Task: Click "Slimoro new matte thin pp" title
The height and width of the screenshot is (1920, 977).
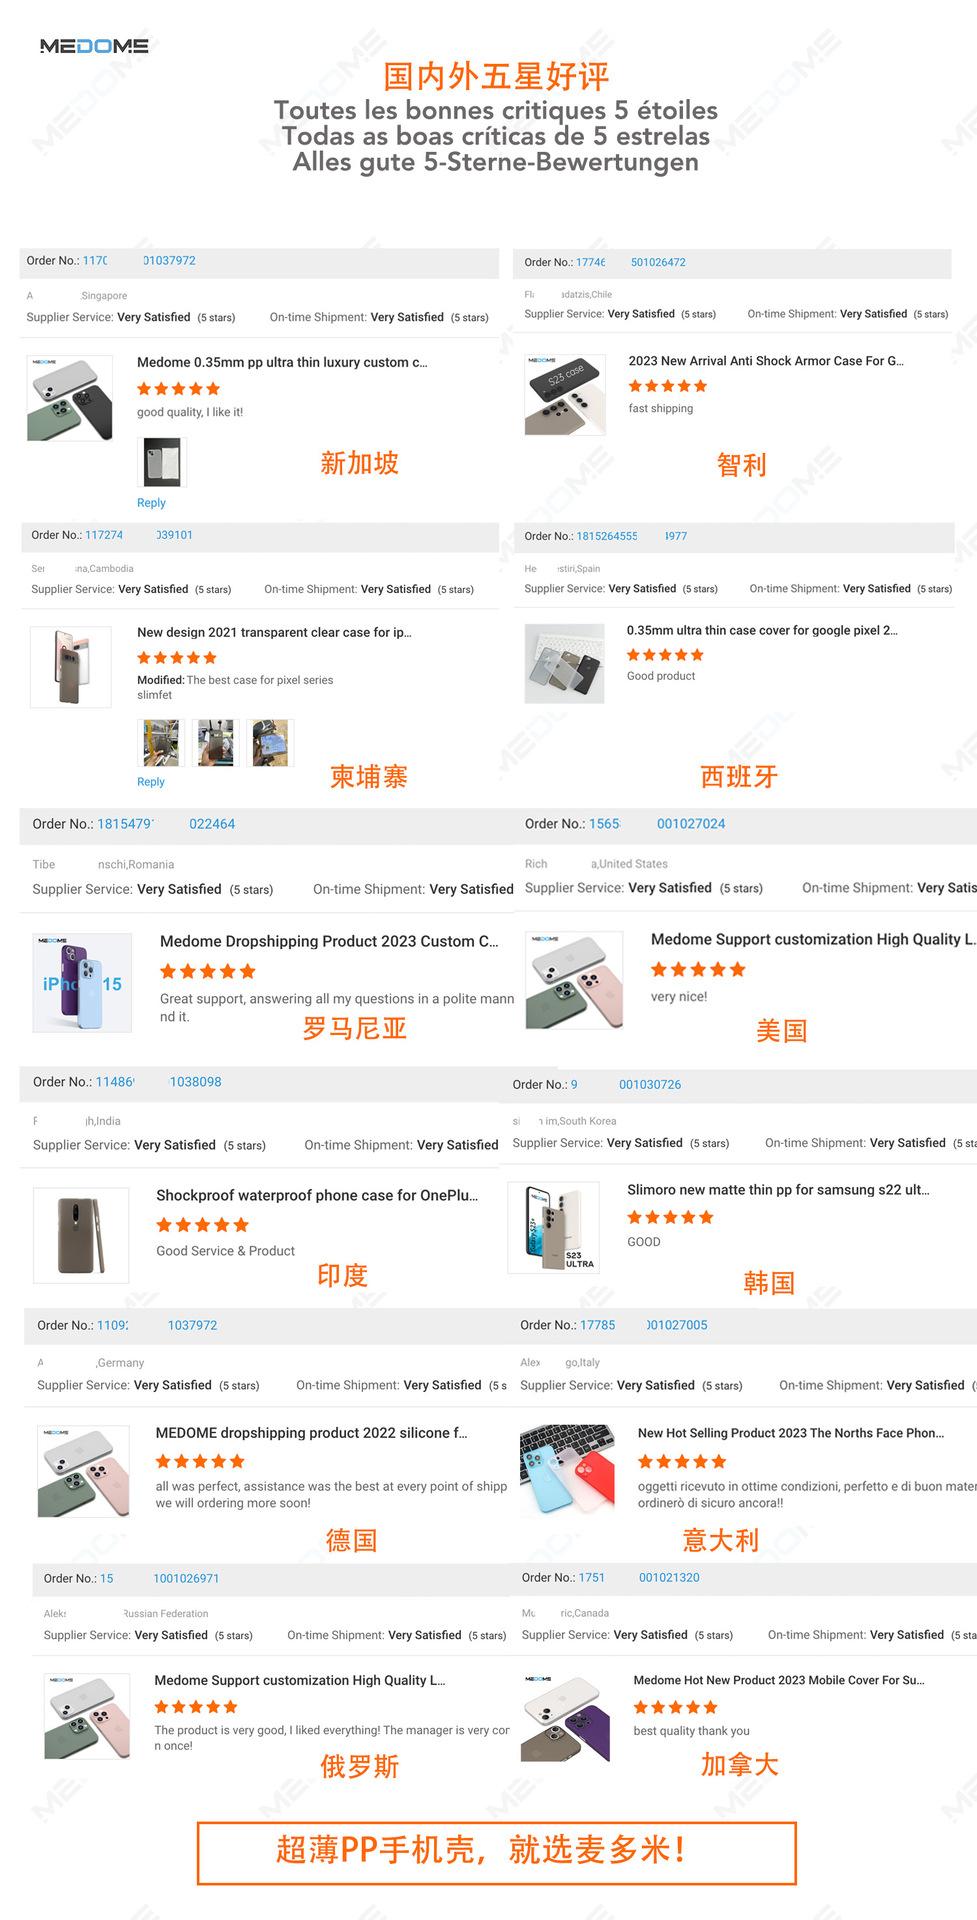Action: [778, 1190]
